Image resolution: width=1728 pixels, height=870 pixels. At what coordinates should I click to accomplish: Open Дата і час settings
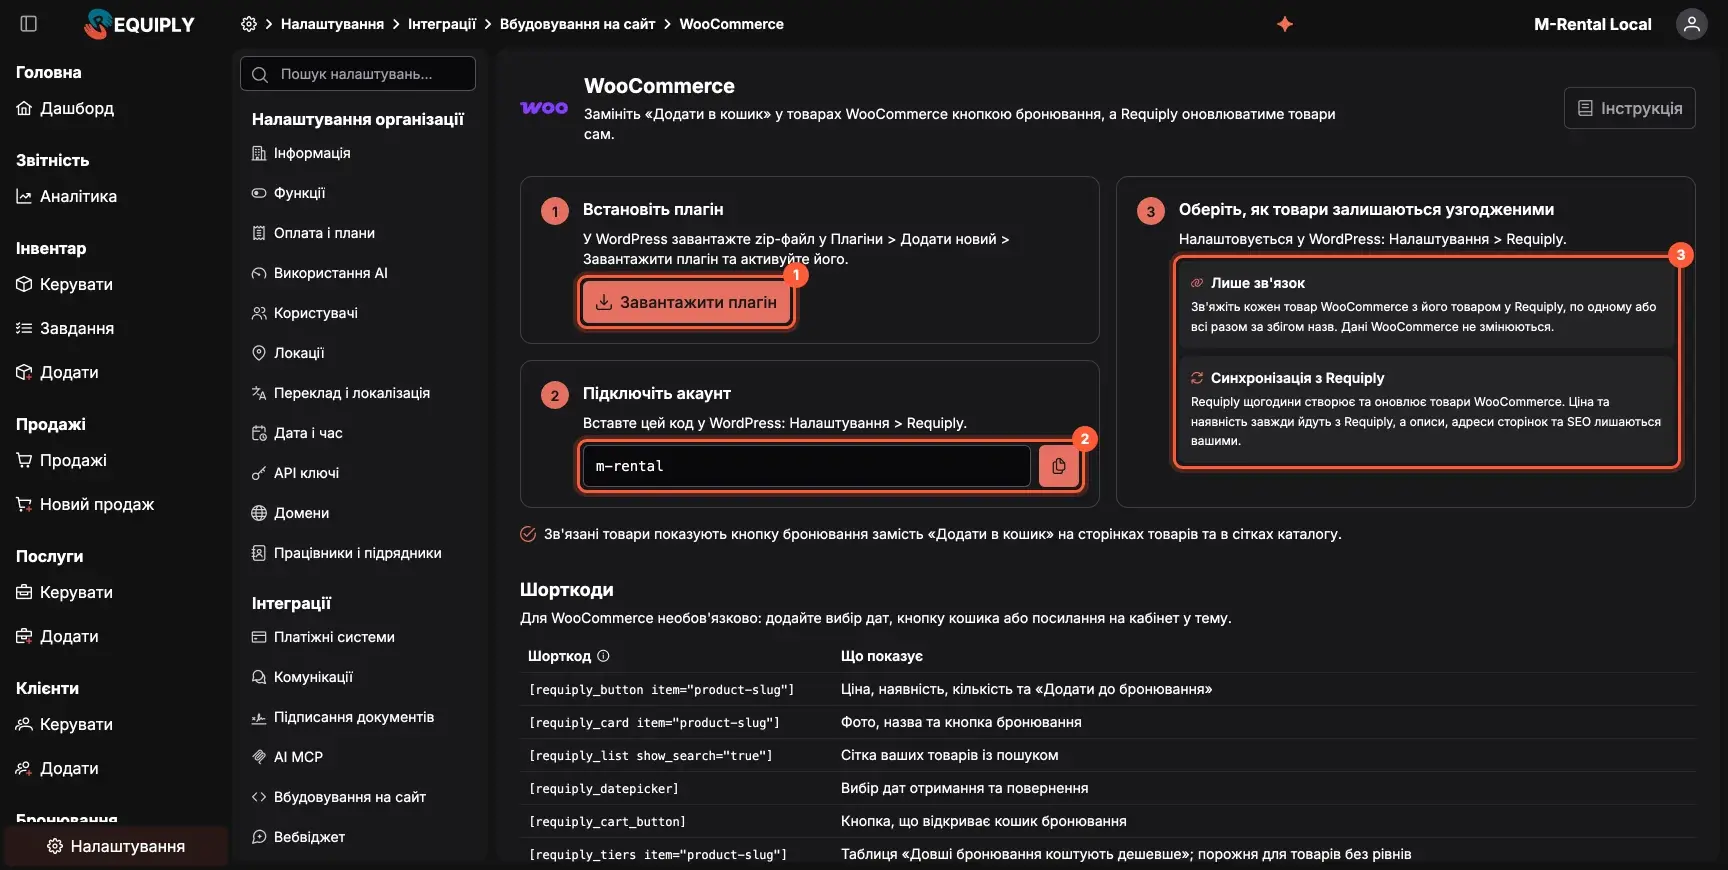pyautogui.click(x=297, y=433)
